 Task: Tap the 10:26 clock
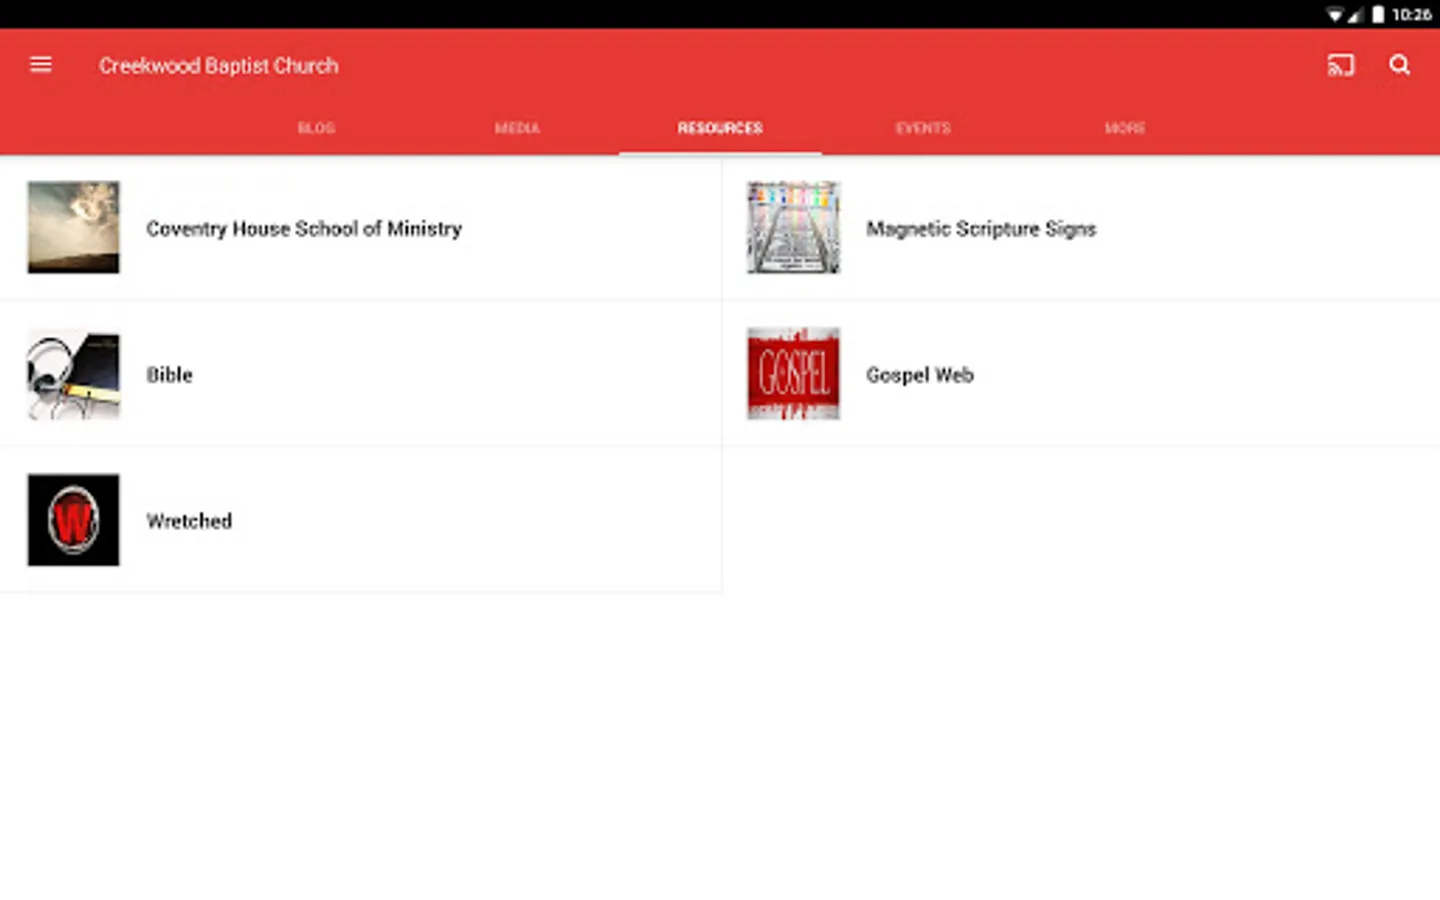click(x=1411, y=14)
